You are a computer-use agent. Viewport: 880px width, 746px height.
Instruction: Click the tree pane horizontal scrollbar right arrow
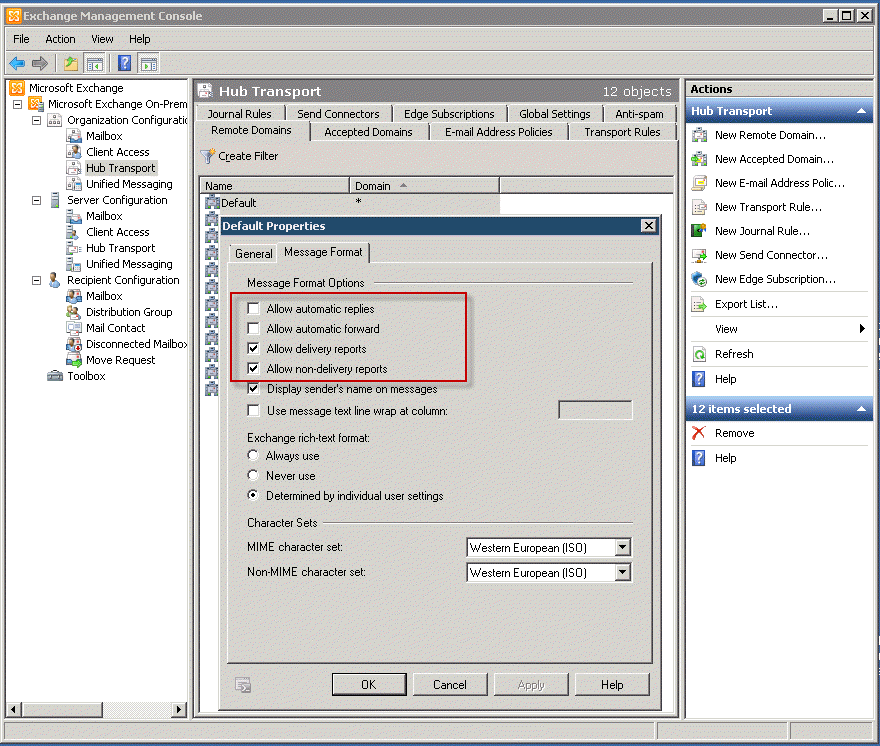tap(178, 710)
